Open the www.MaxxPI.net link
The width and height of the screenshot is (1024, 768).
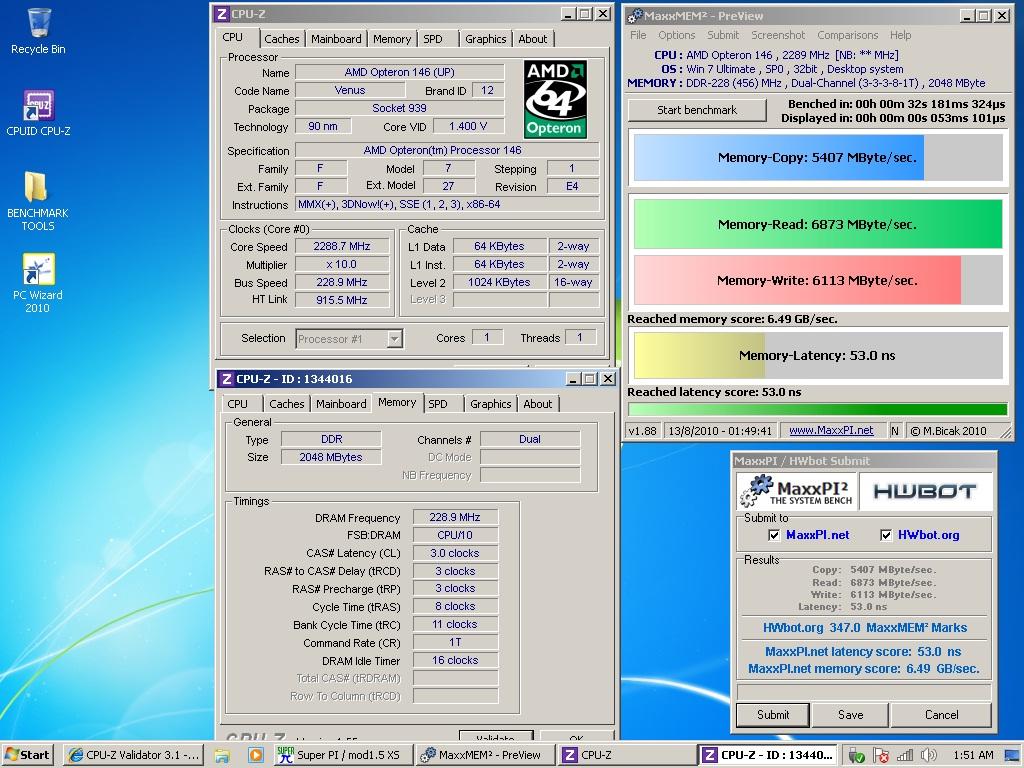pos(831,430)
